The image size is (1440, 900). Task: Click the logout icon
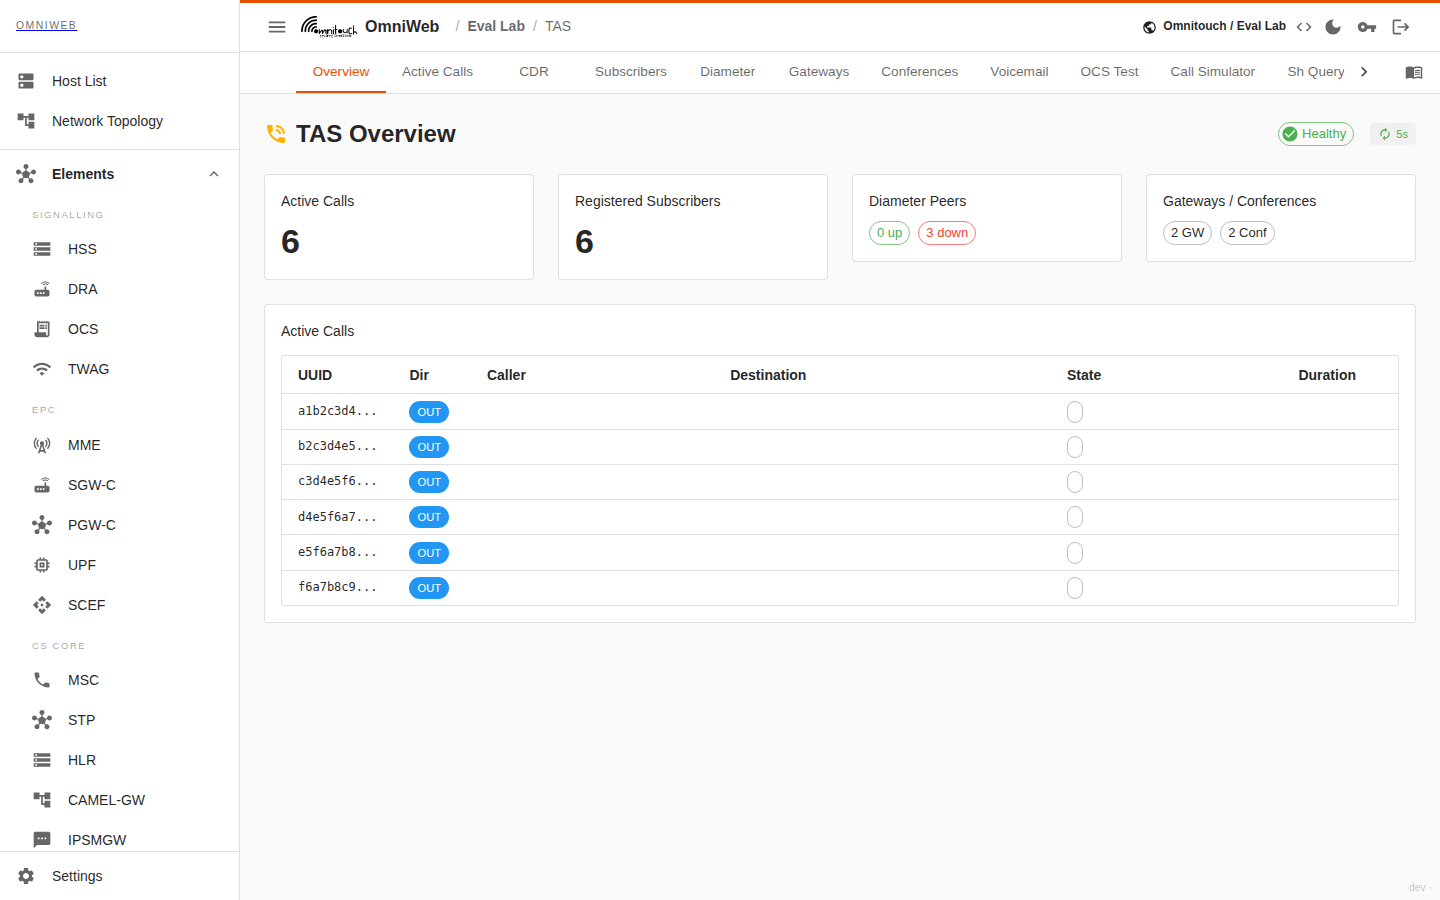1401,27
